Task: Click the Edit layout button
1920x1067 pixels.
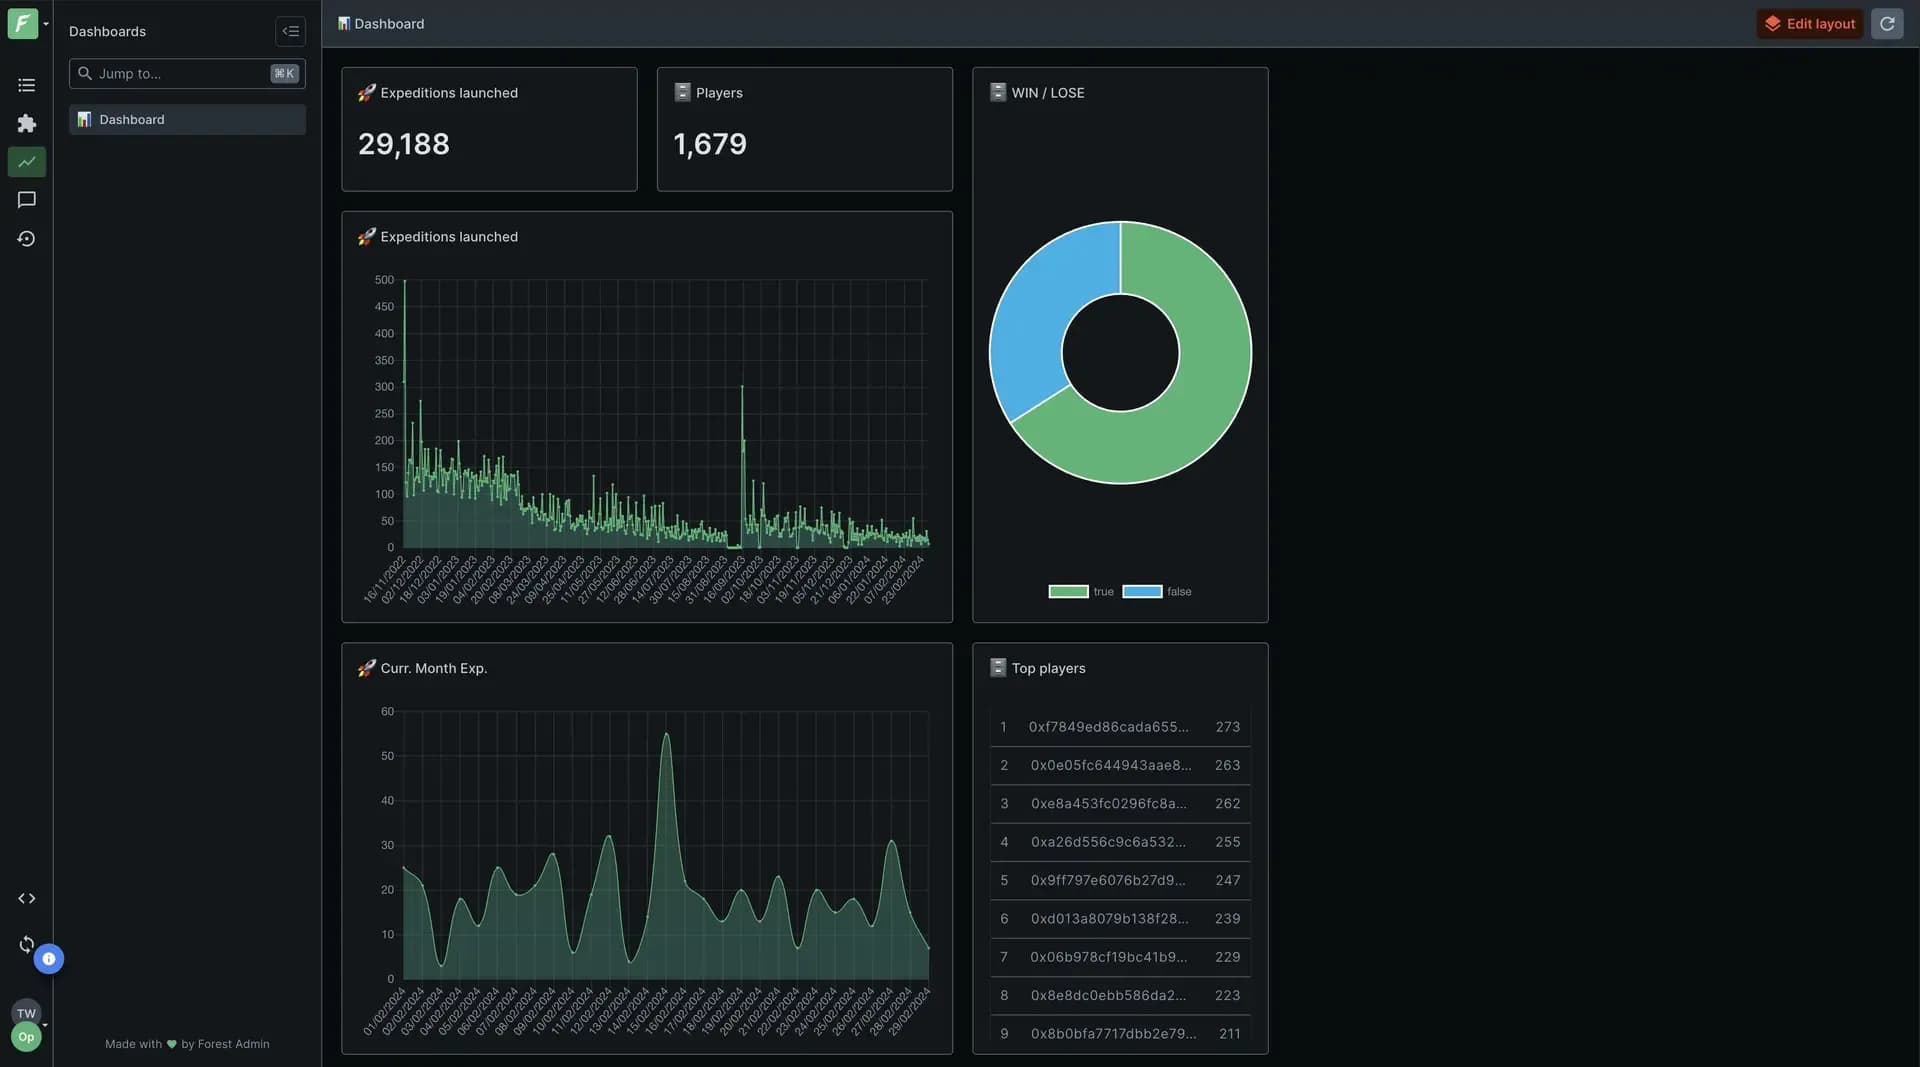Action: coord(1810,24)
